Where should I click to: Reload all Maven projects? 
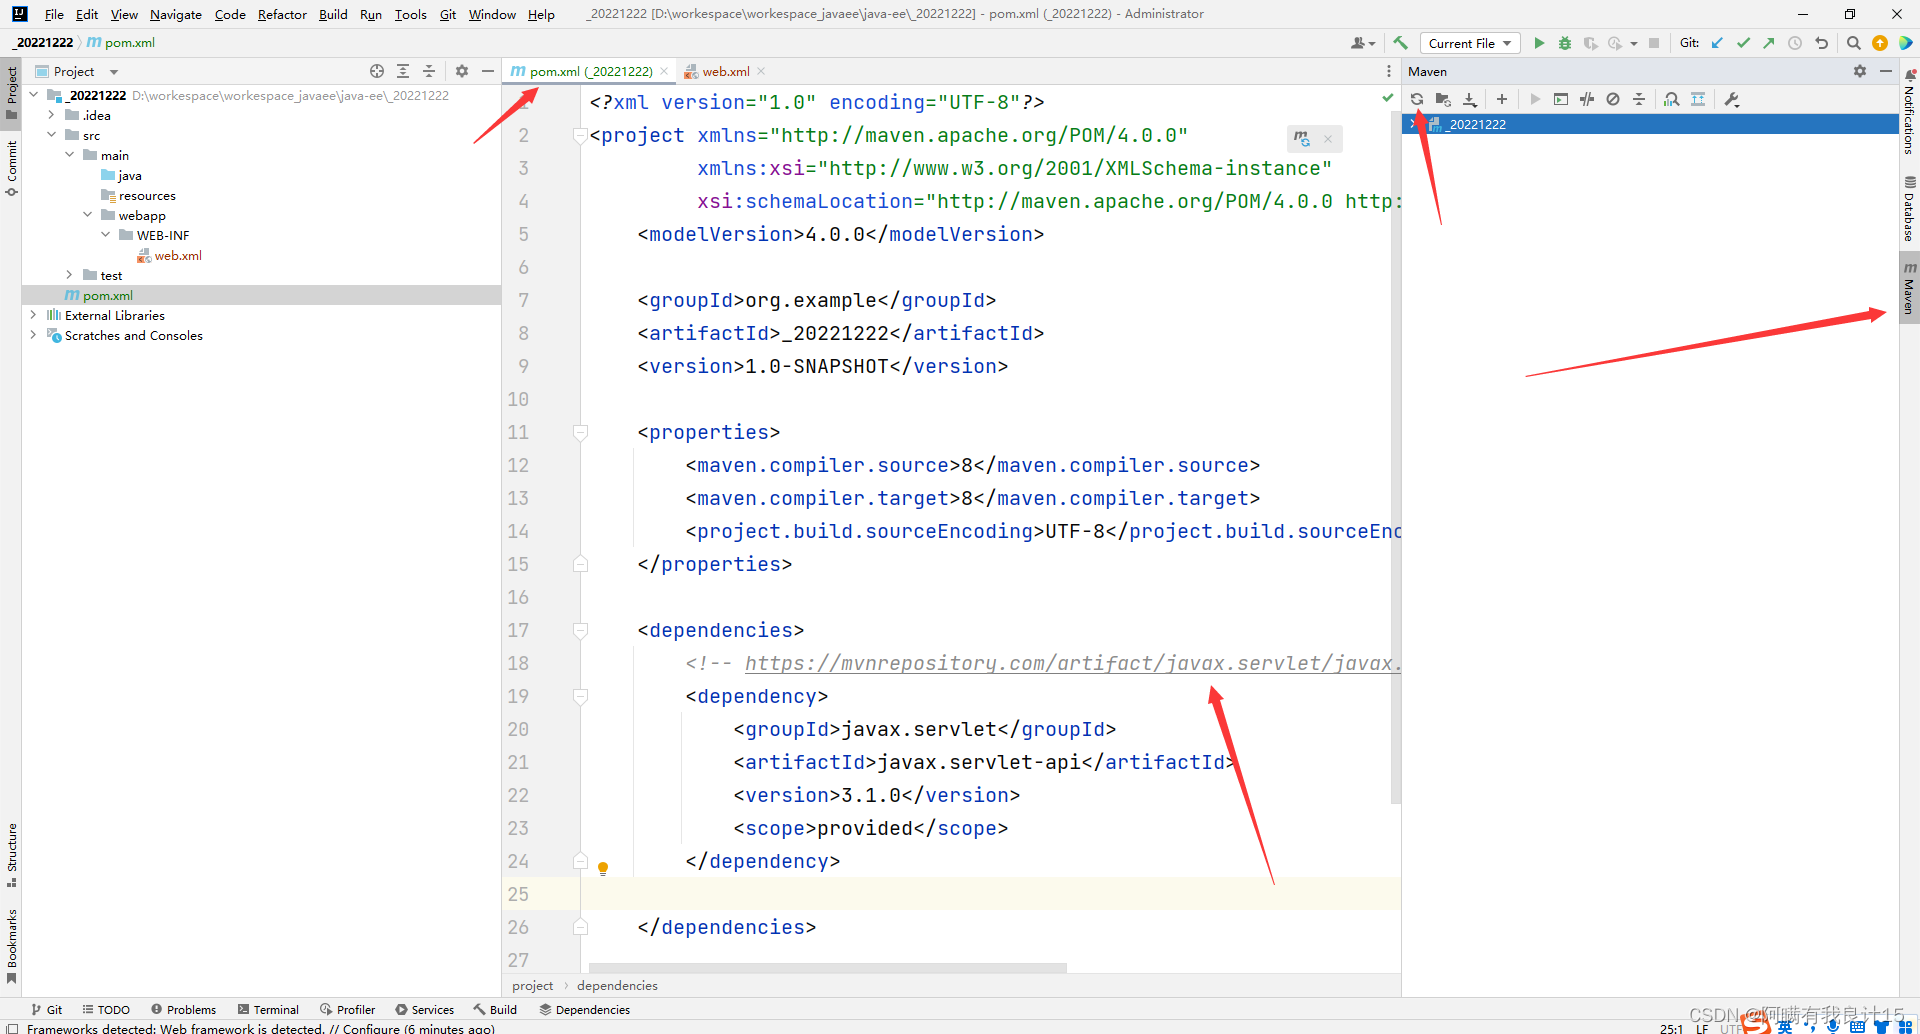[1417, 99]
